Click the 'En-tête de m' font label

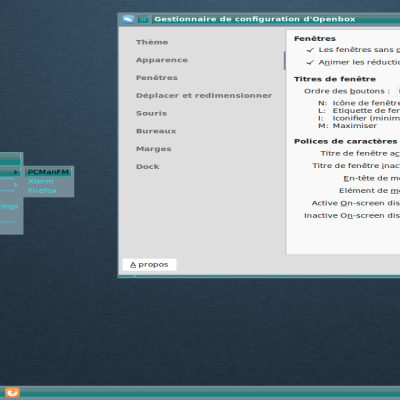point(371,179)
